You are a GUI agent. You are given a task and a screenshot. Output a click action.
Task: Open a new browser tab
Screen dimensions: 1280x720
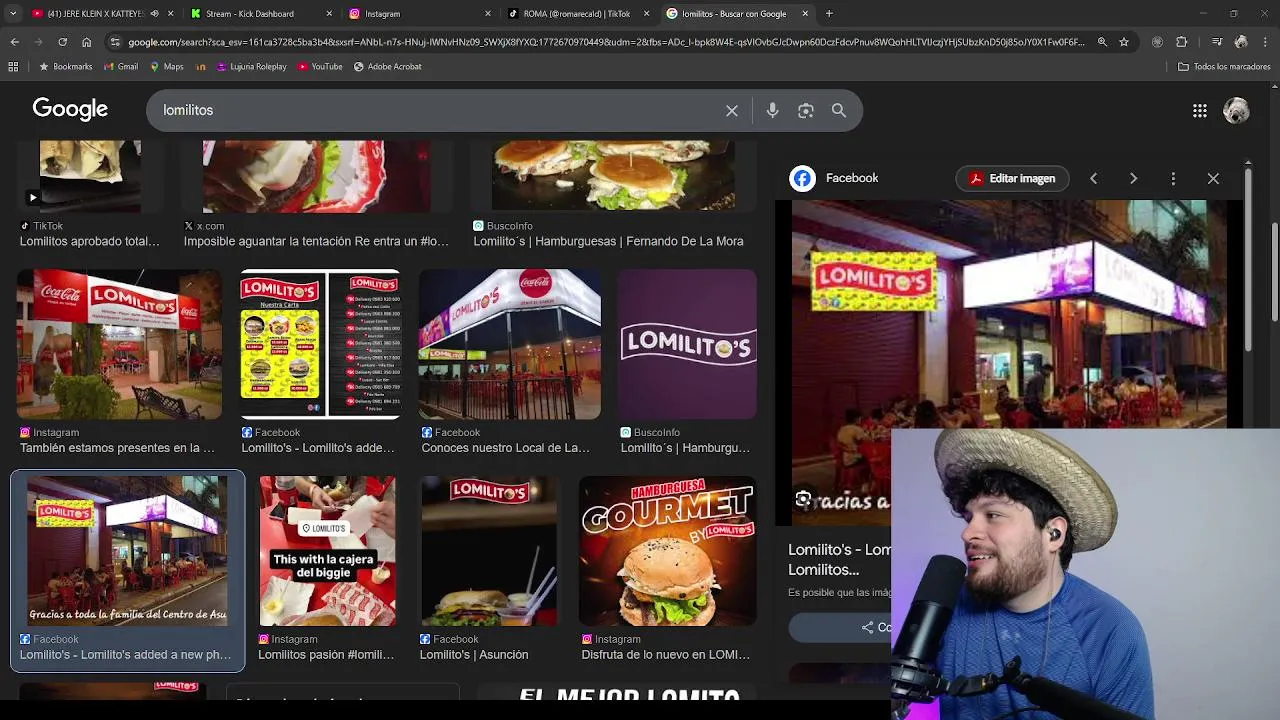[829, 14]
